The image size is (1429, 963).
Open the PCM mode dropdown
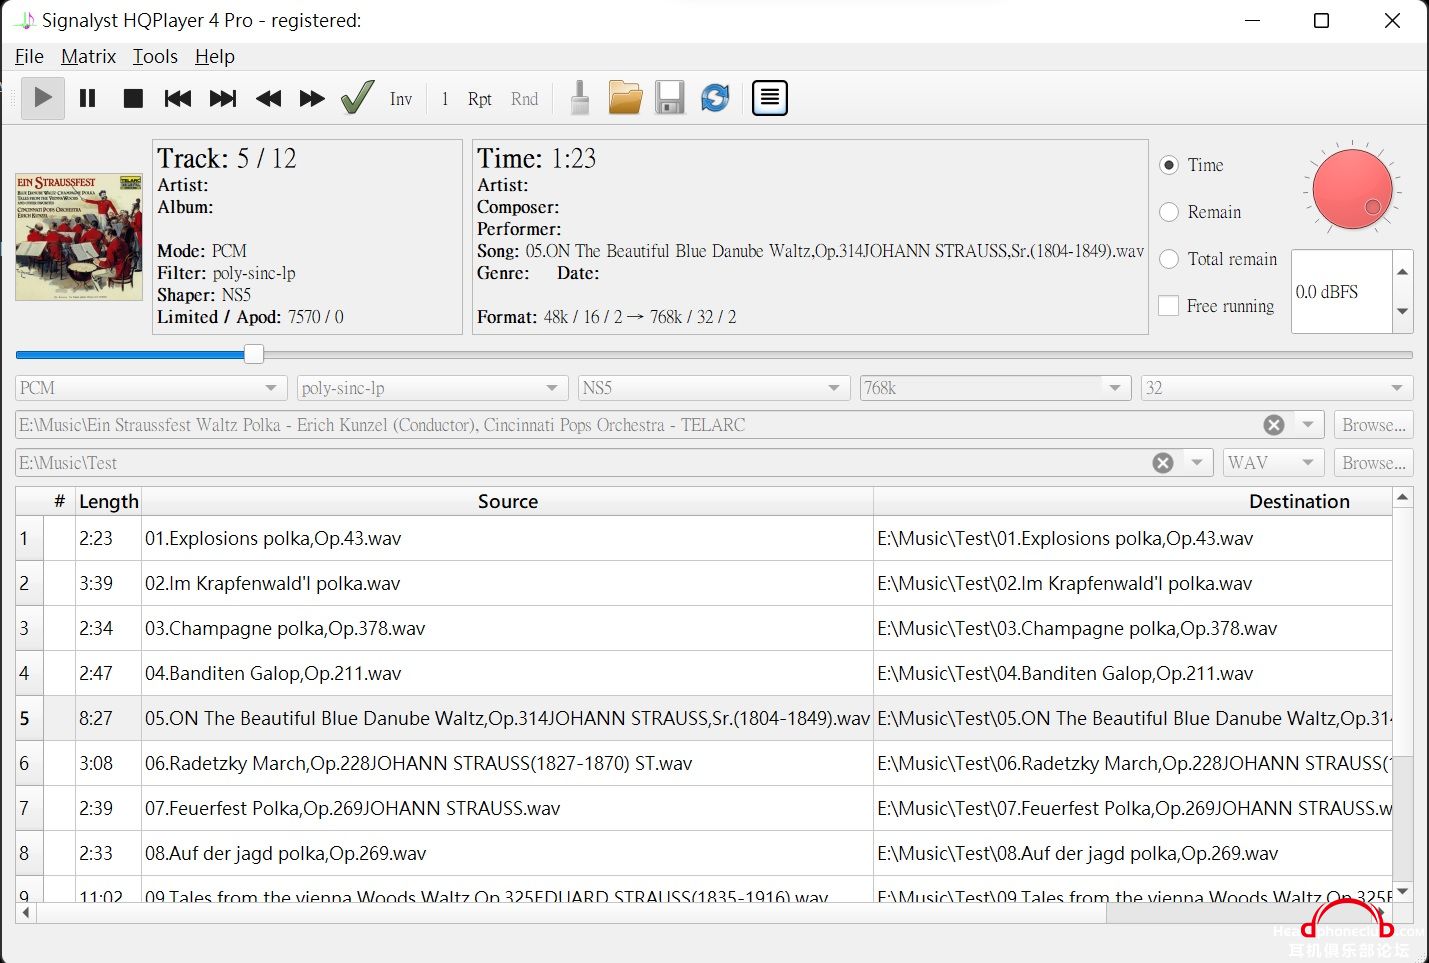click(x=150, y=388)
